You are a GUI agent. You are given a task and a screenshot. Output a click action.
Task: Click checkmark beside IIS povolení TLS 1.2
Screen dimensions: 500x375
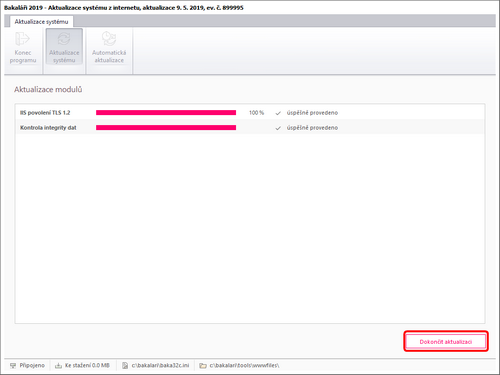click(278, 113)
